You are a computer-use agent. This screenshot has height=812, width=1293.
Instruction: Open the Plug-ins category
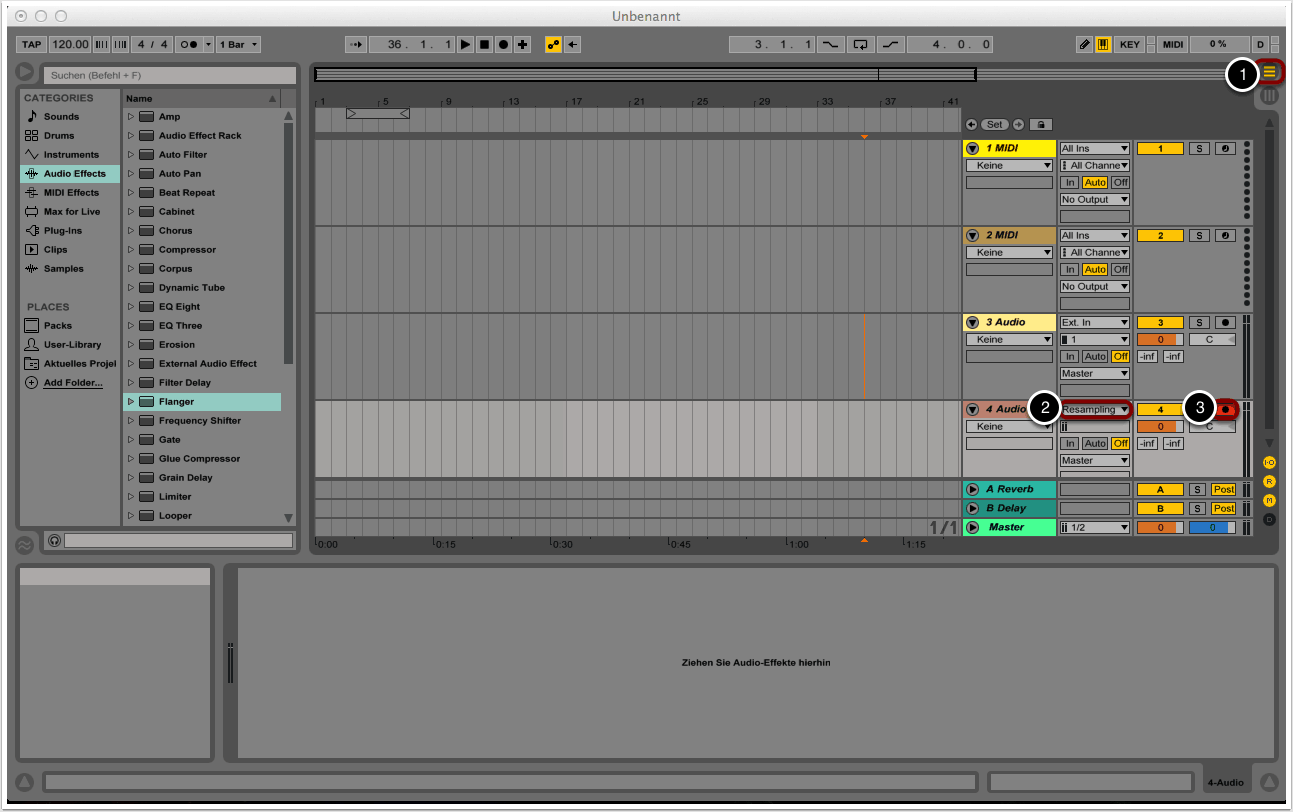tap(62, 231)
